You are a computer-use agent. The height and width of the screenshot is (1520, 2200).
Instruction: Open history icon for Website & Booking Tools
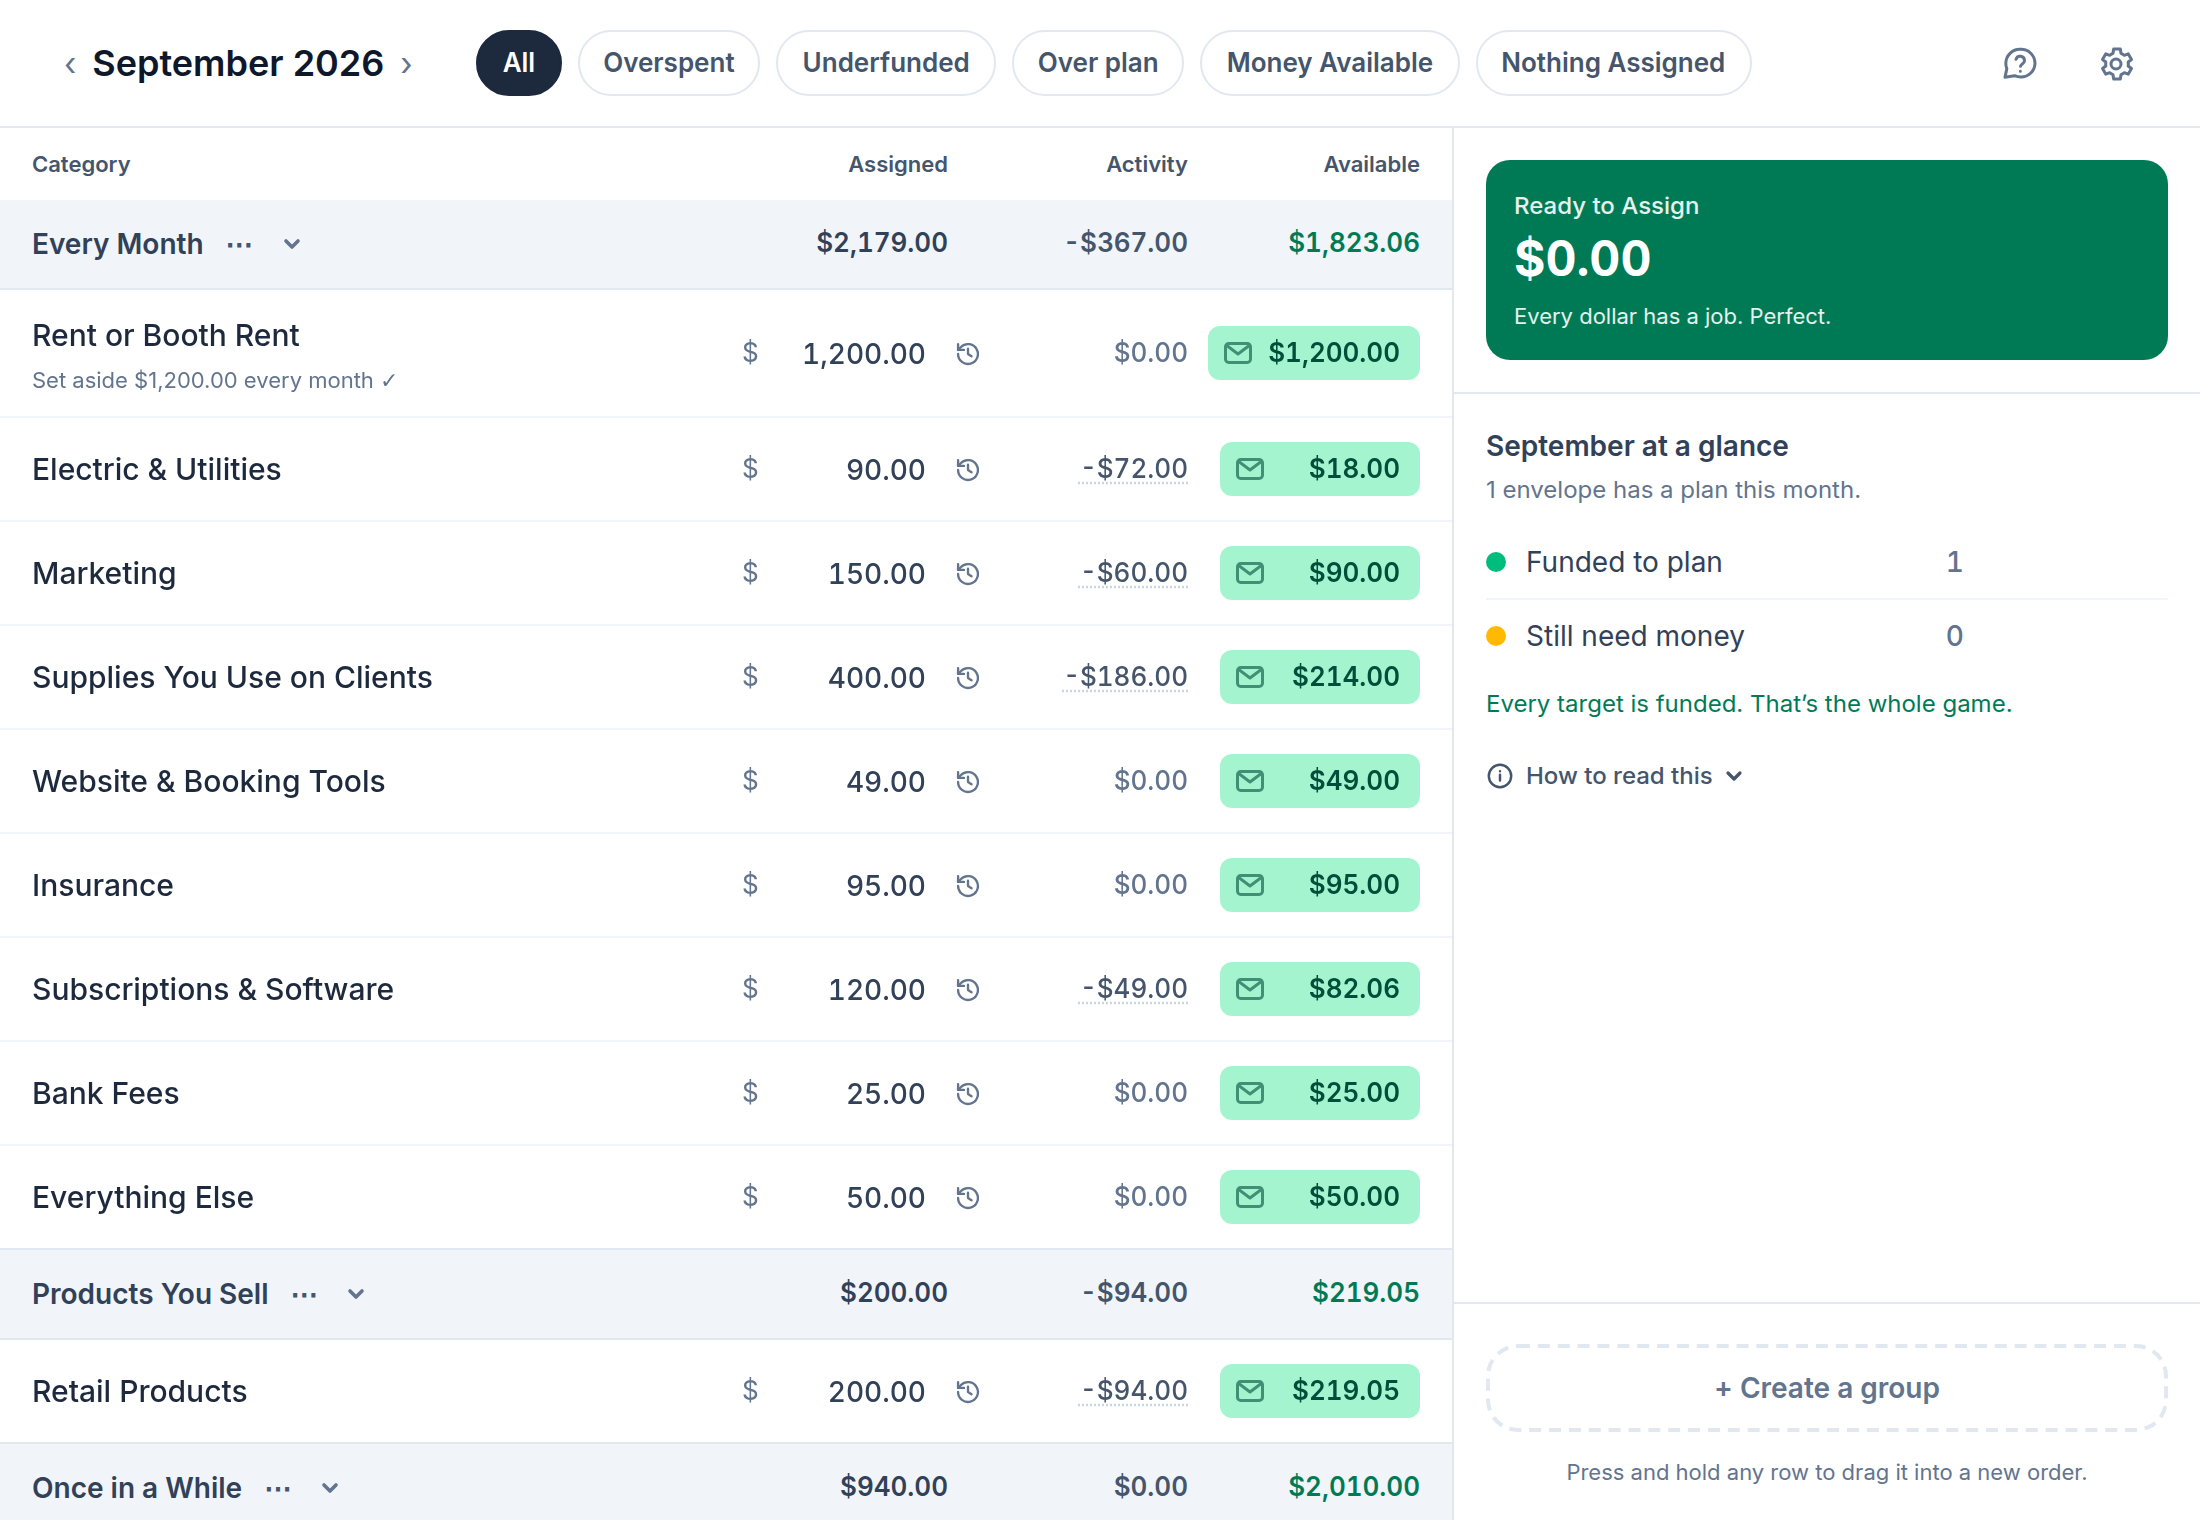967,781
